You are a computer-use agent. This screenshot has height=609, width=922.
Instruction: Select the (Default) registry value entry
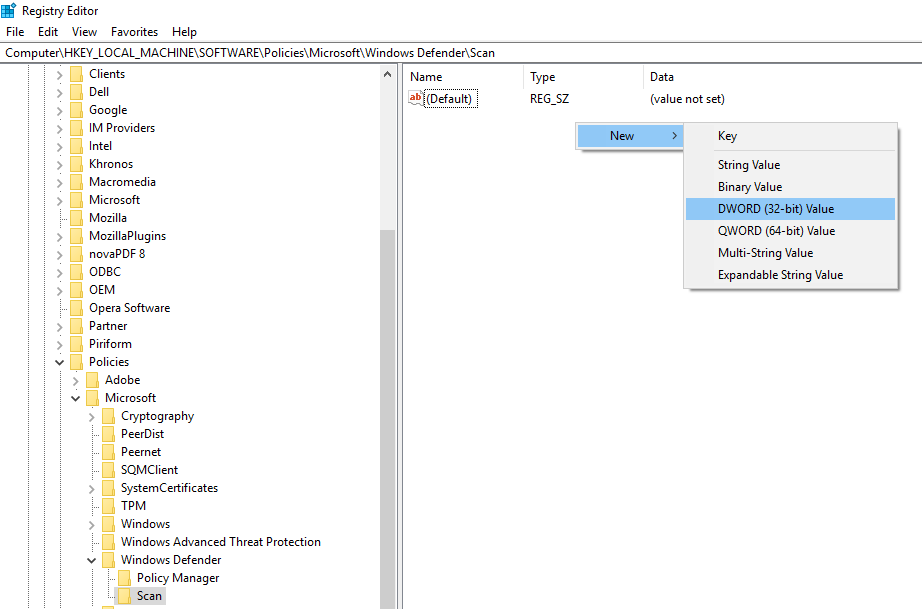(448, 98)
